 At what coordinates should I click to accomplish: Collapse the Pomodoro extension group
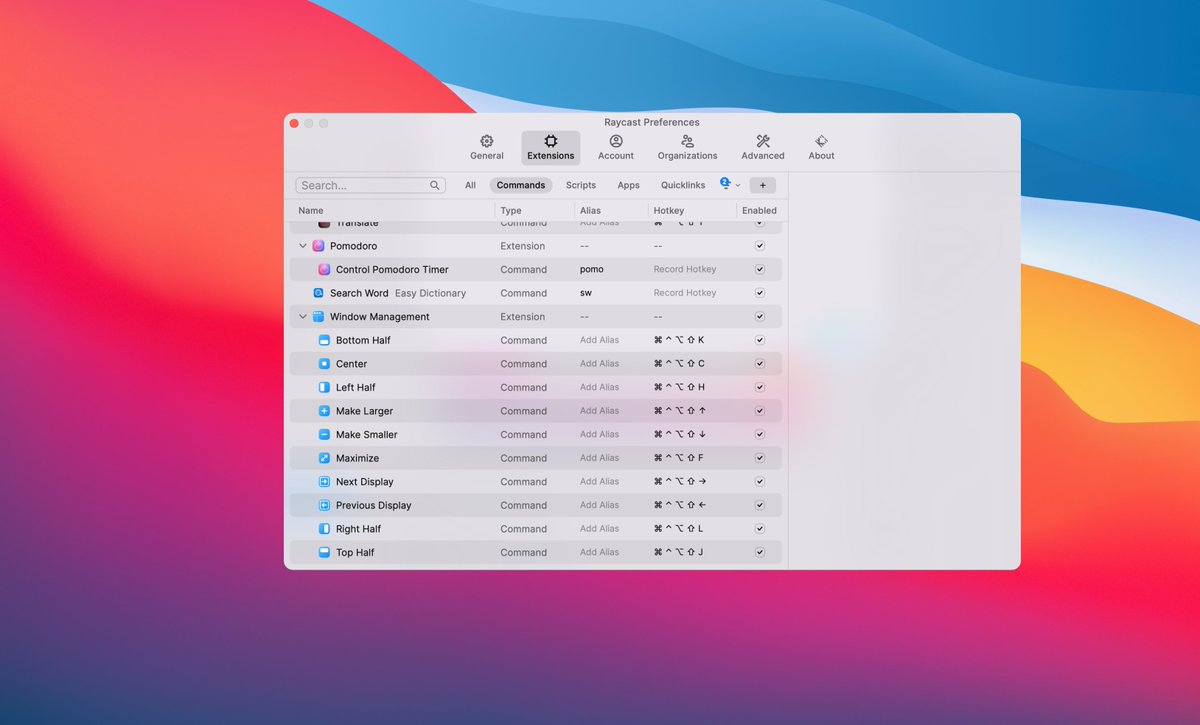tap(303, 246)
